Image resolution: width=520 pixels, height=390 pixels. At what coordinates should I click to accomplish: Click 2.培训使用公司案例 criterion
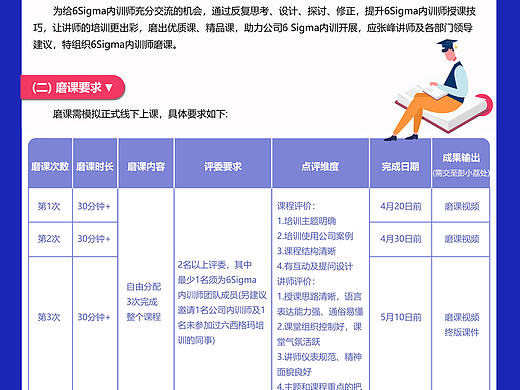[x=315, y=236]
